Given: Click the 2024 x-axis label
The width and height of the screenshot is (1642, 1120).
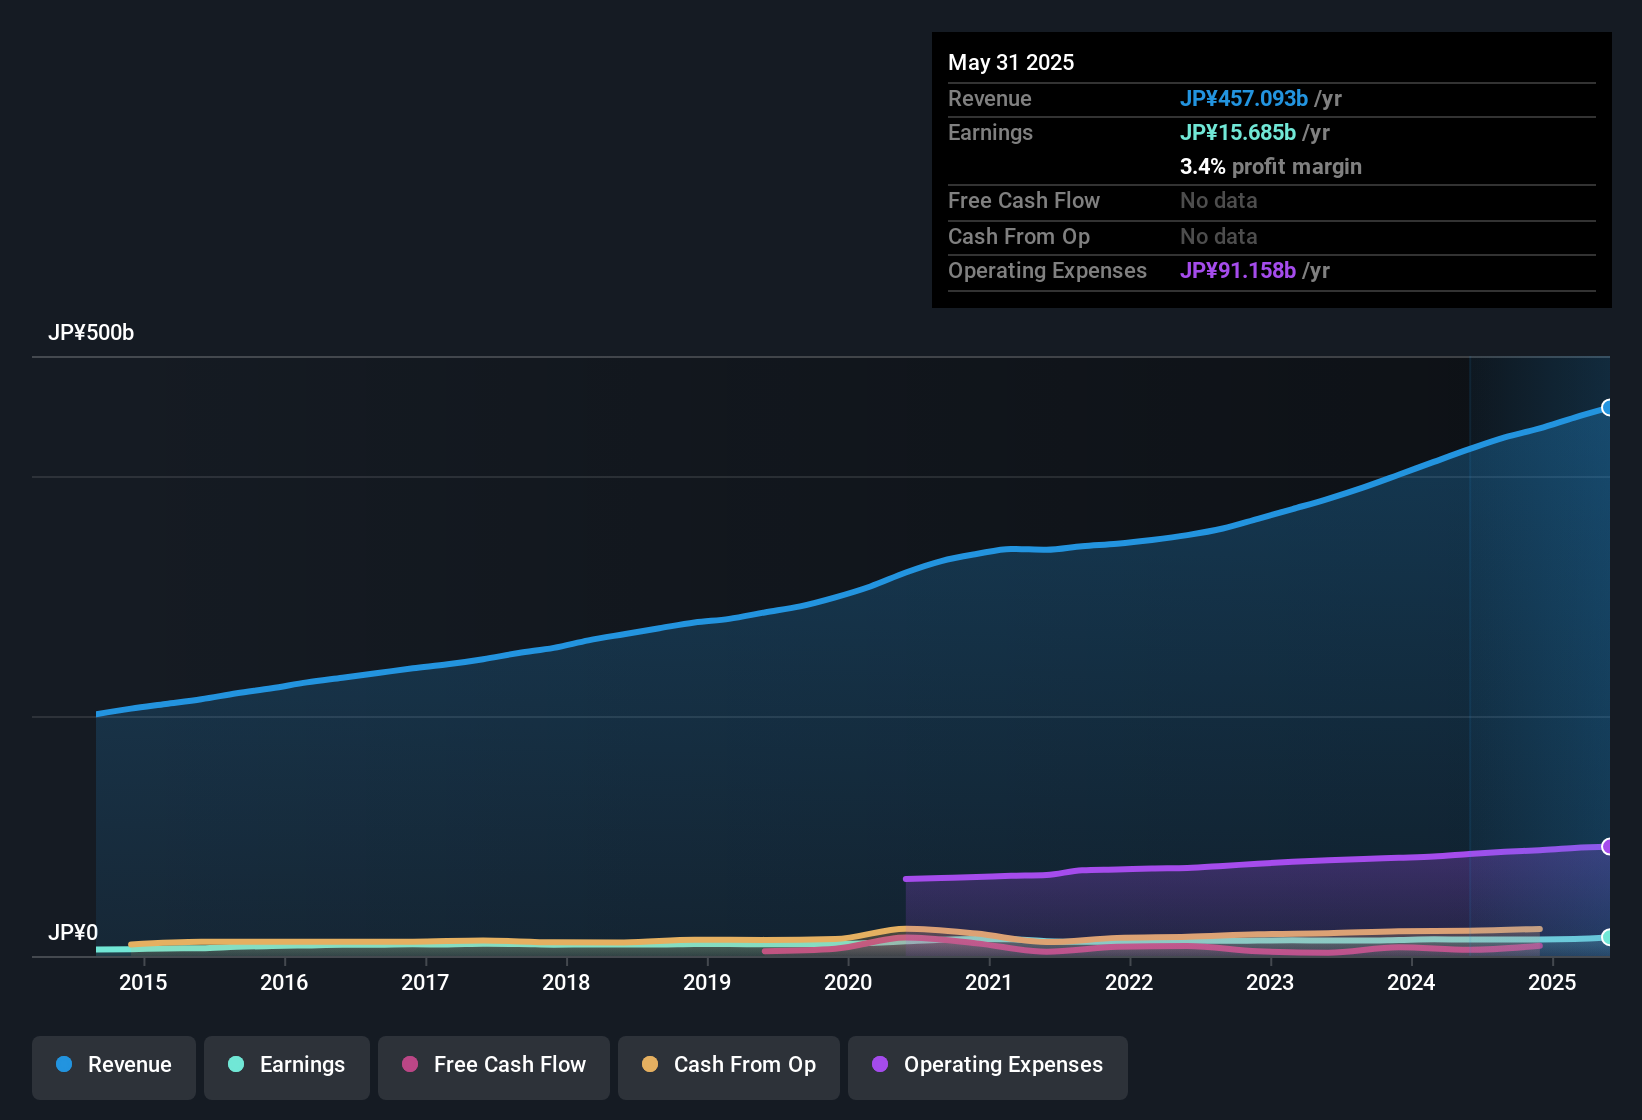Looking at the screenshot, I should click(1411, 982).
